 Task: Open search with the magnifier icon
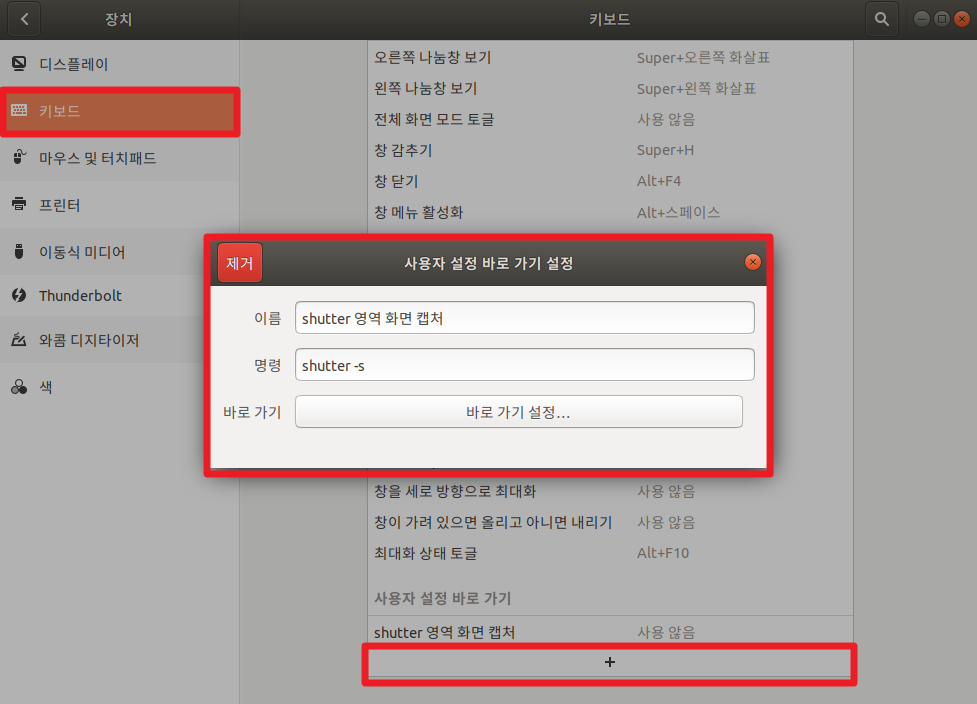(x=882, y=19)
